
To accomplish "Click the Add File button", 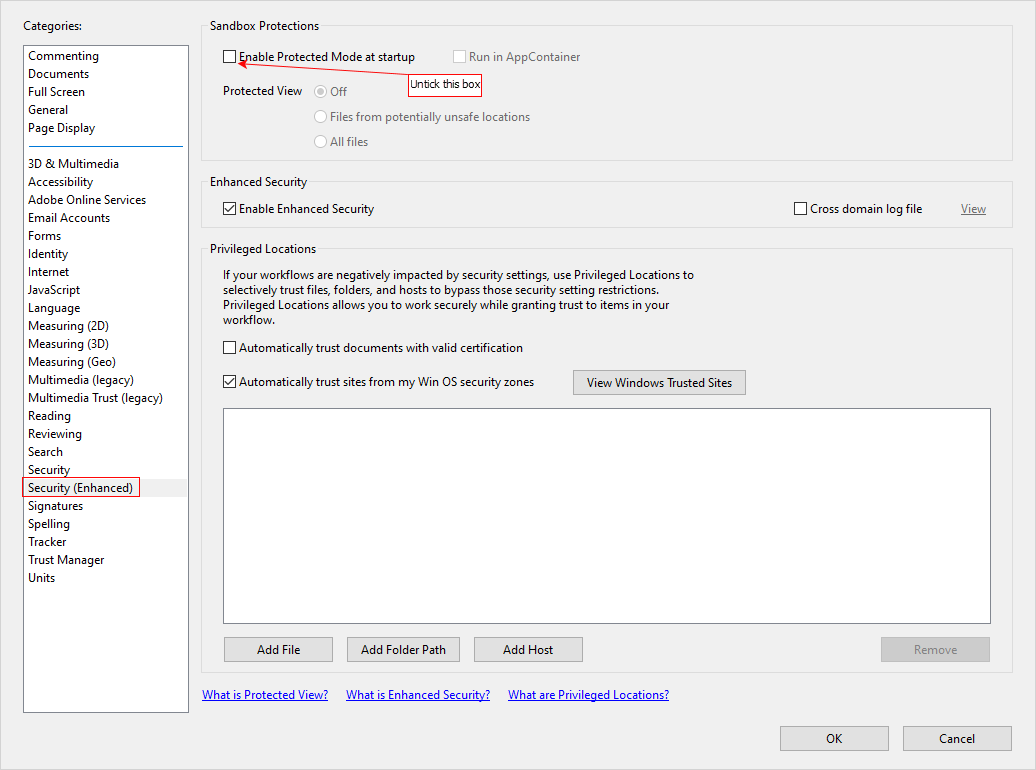I will pos(278,650).
